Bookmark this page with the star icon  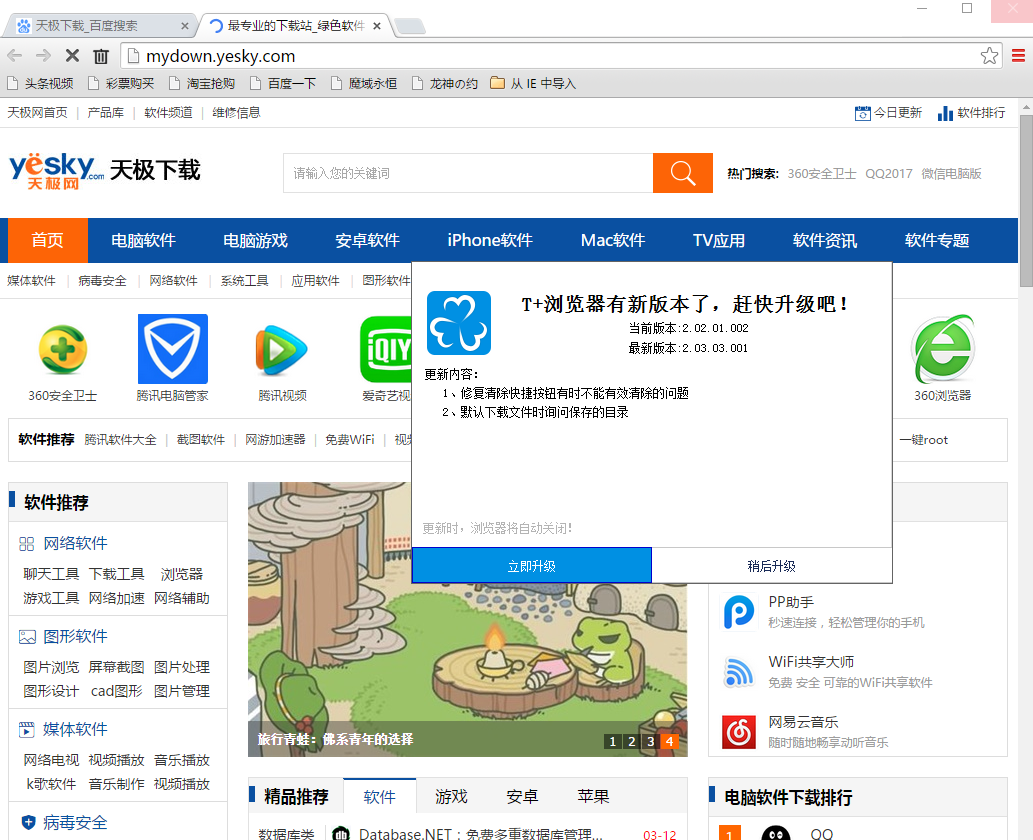[x=989, y=56]
